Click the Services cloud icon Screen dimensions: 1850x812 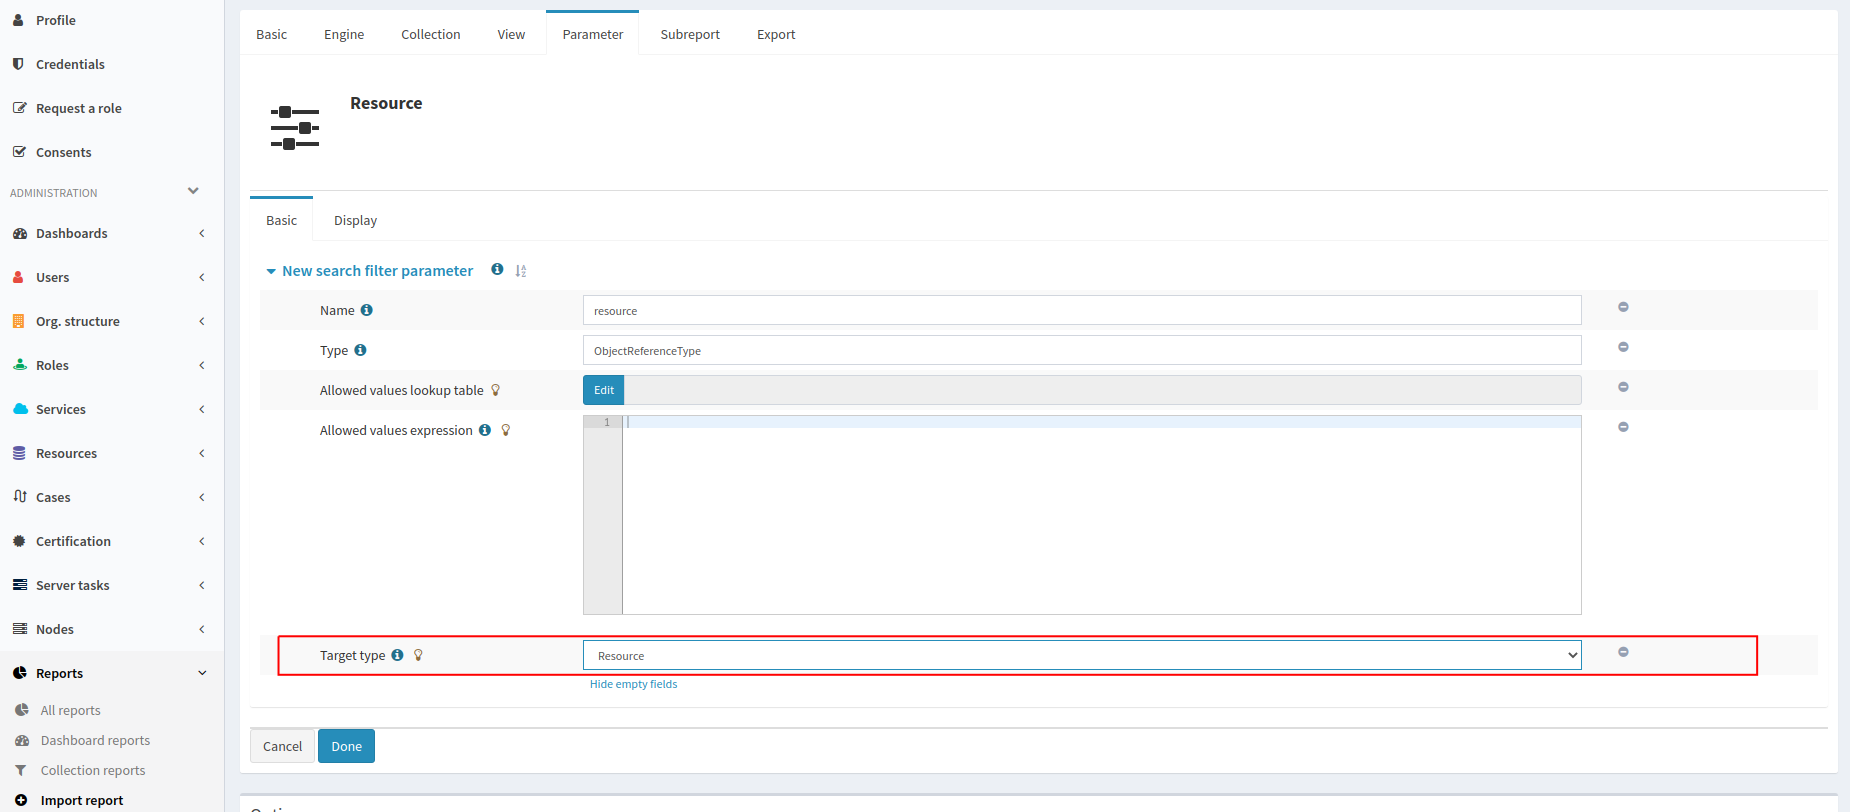point(20,409)
